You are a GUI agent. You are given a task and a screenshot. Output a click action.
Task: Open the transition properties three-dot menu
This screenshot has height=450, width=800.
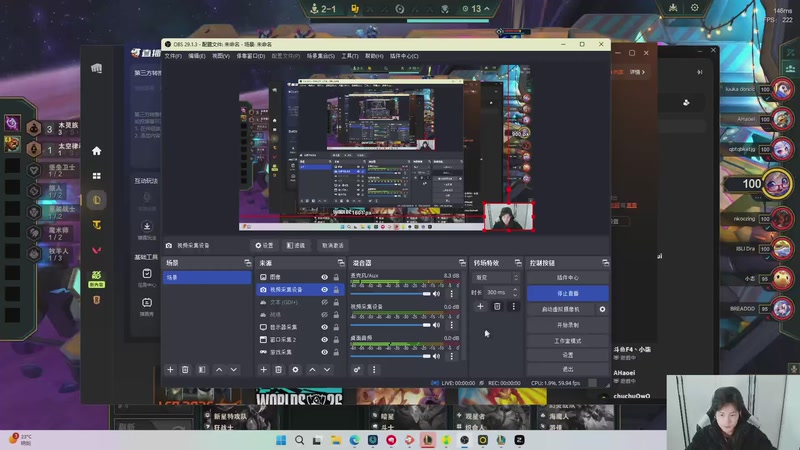pyautogui.click(x=514, y=306)
